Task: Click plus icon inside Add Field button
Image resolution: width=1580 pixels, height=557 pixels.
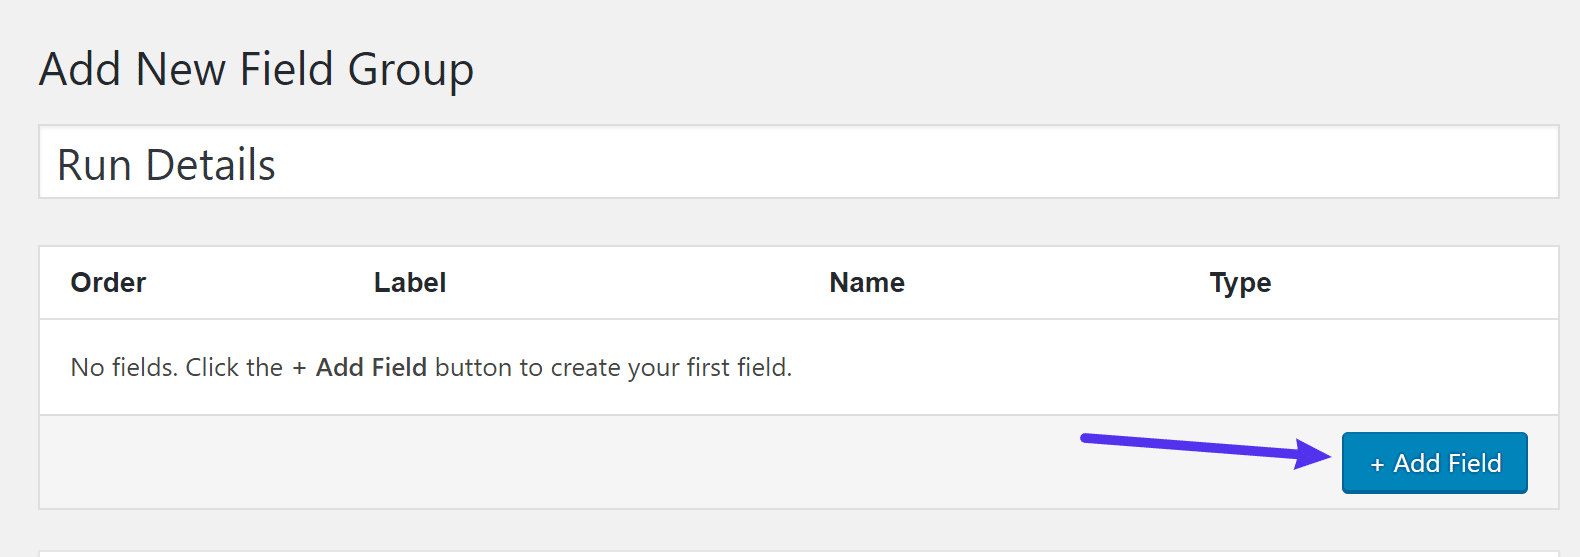Action: [x=1377, y=465]
